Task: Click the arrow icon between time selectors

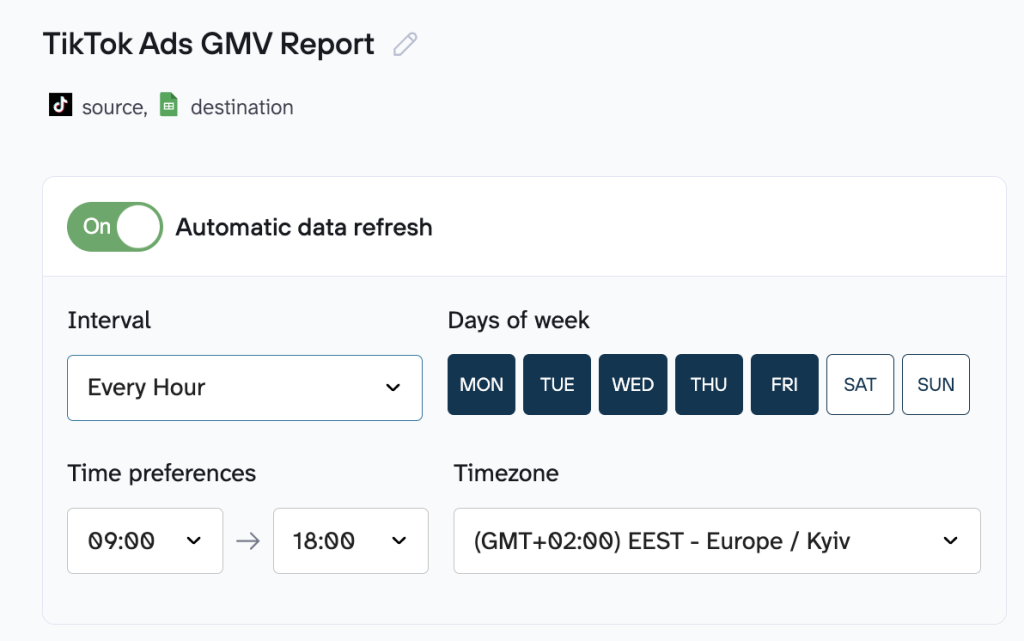Action: click(247, 540)
